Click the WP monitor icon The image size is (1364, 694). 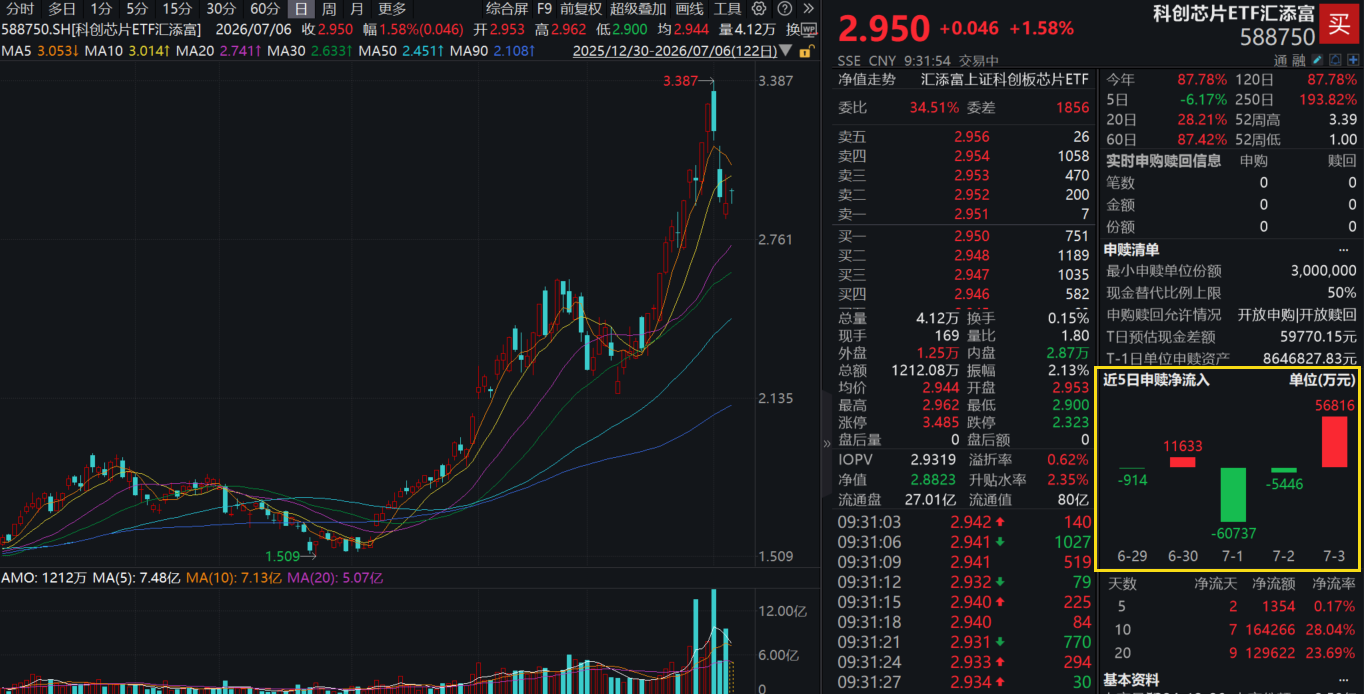(809, 30)
